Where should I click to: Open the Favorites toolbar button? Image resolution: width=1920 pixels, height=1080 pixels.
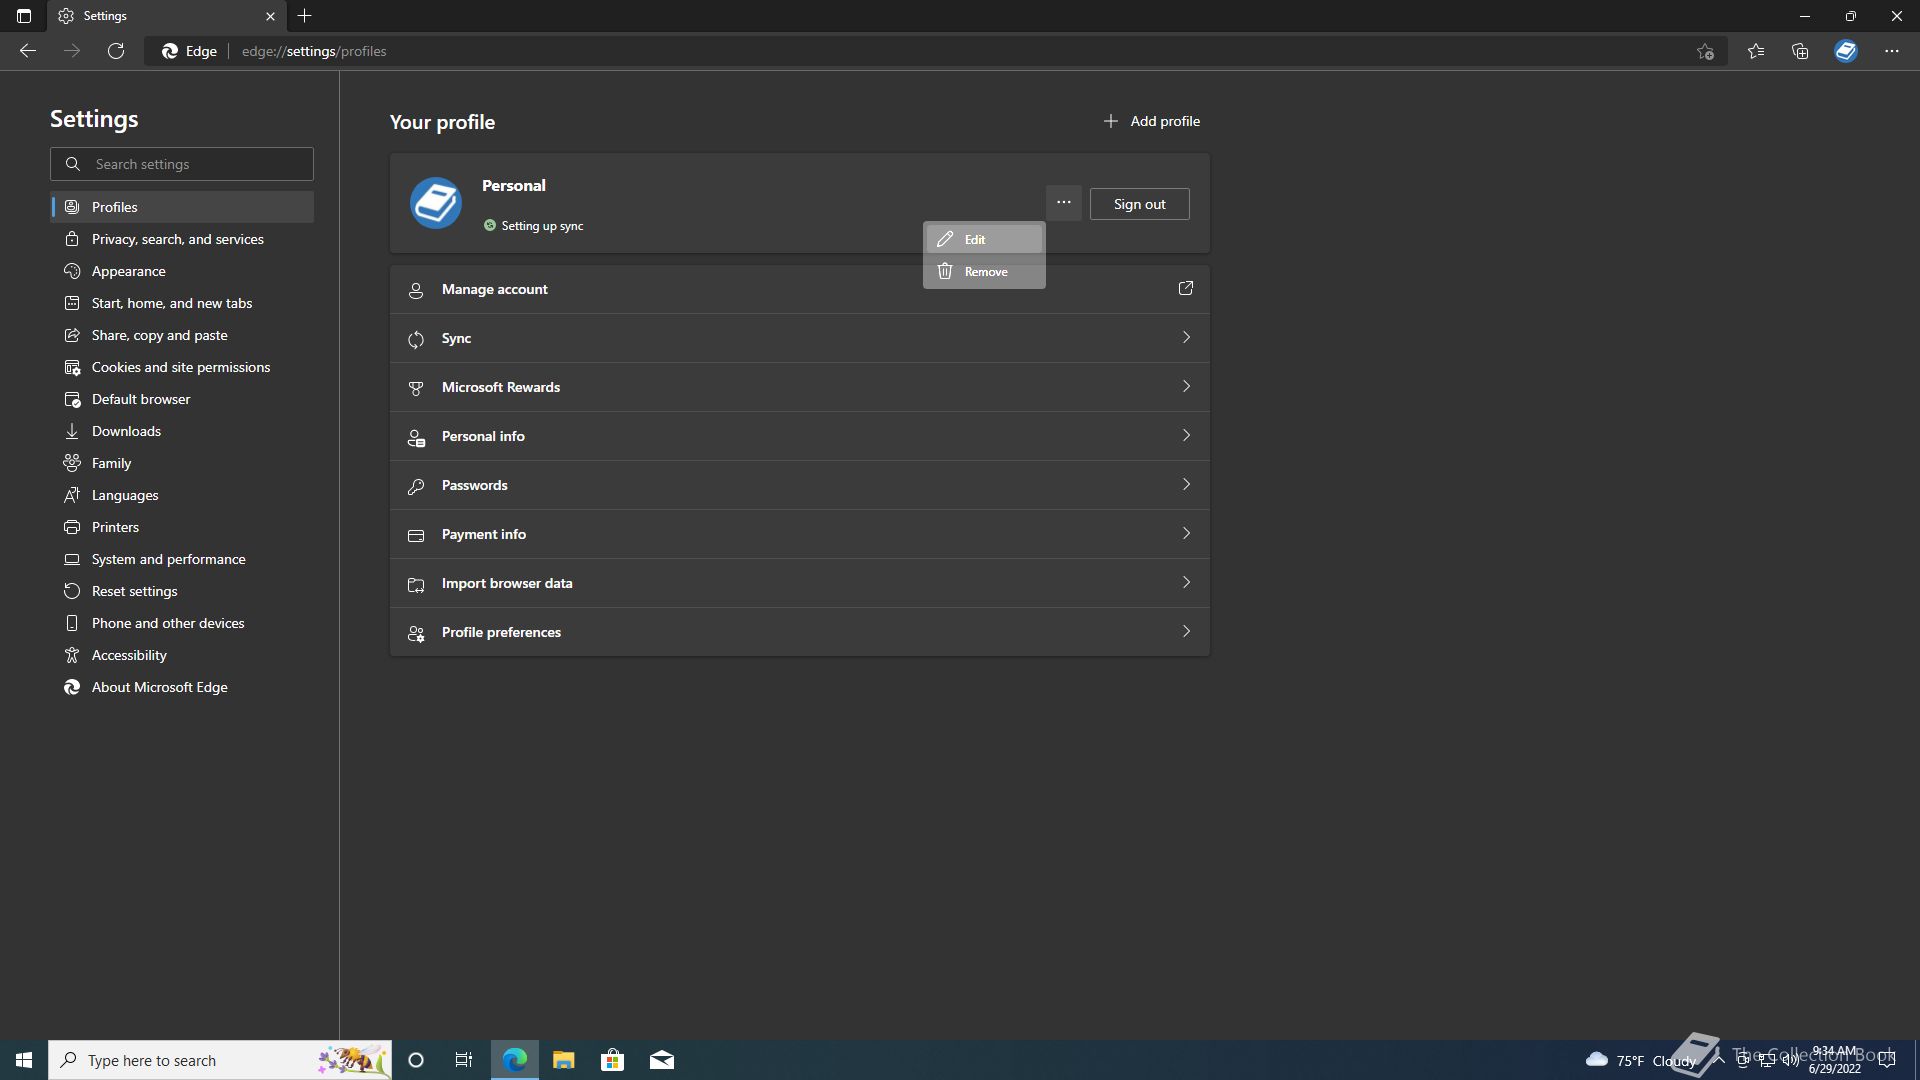click(x=1756, y=51)
